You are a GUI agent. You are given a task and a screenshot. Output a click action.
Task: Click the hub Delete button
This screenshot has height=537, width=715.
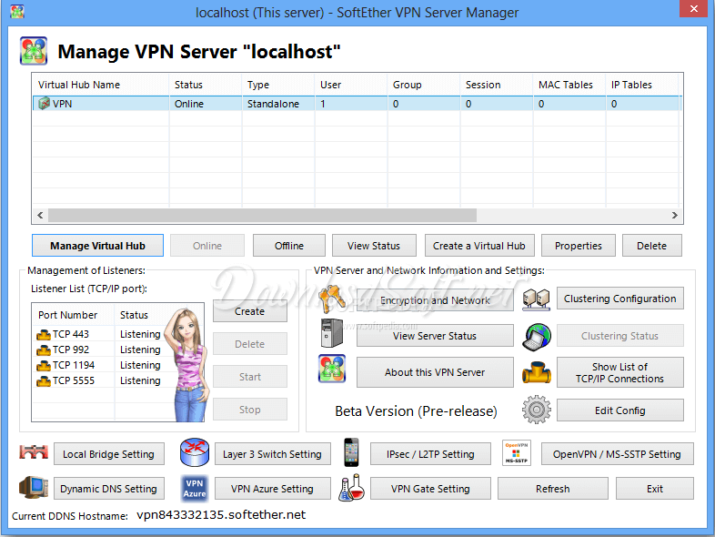tap(652, 246)
